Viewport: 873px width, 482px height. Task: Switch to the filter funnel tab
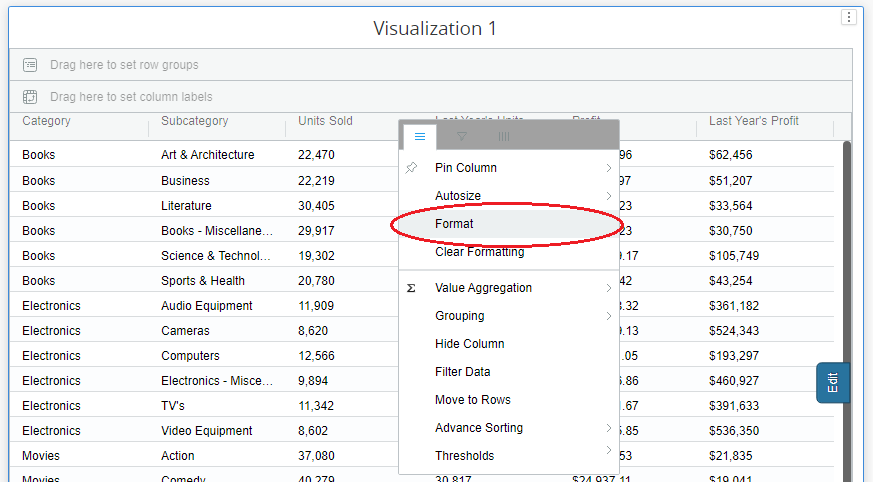click(x=462, y=136)
